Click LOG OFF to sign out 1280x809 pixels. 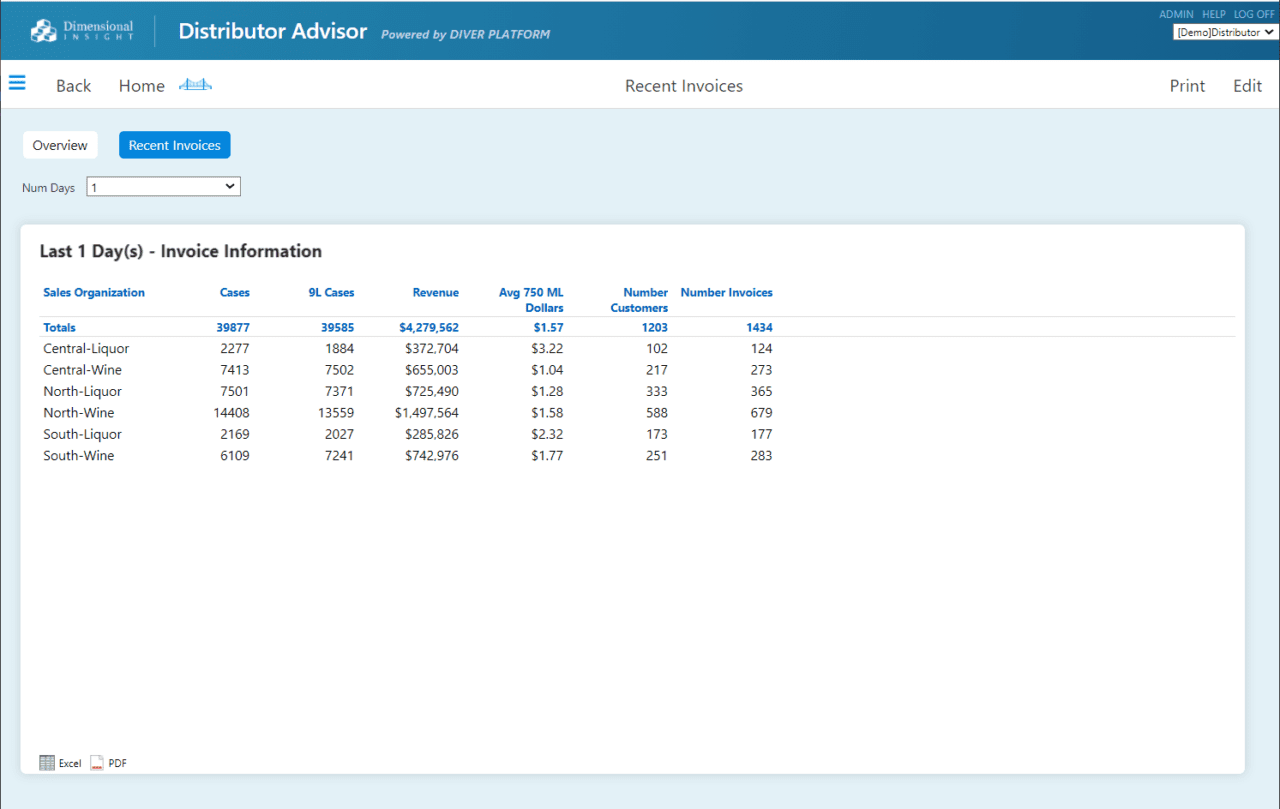[1253, 13]
